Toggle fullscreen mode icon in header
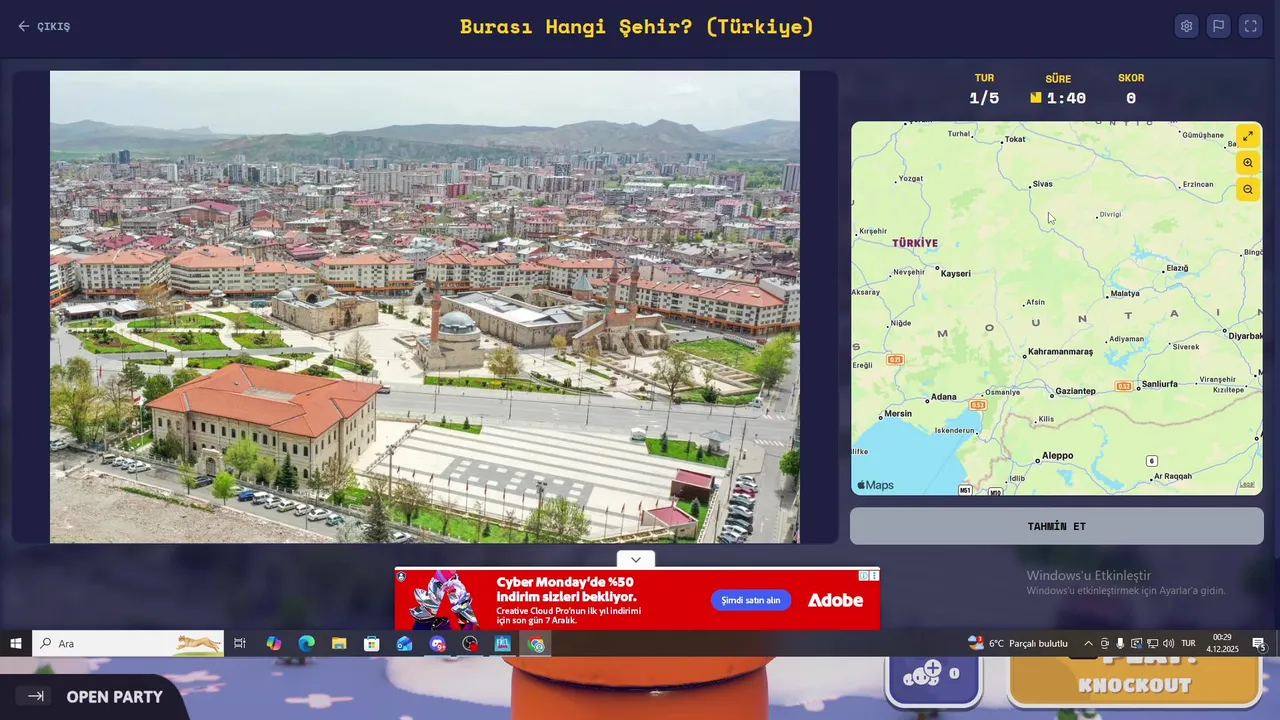1280x720 pixels. point(1250,26)
